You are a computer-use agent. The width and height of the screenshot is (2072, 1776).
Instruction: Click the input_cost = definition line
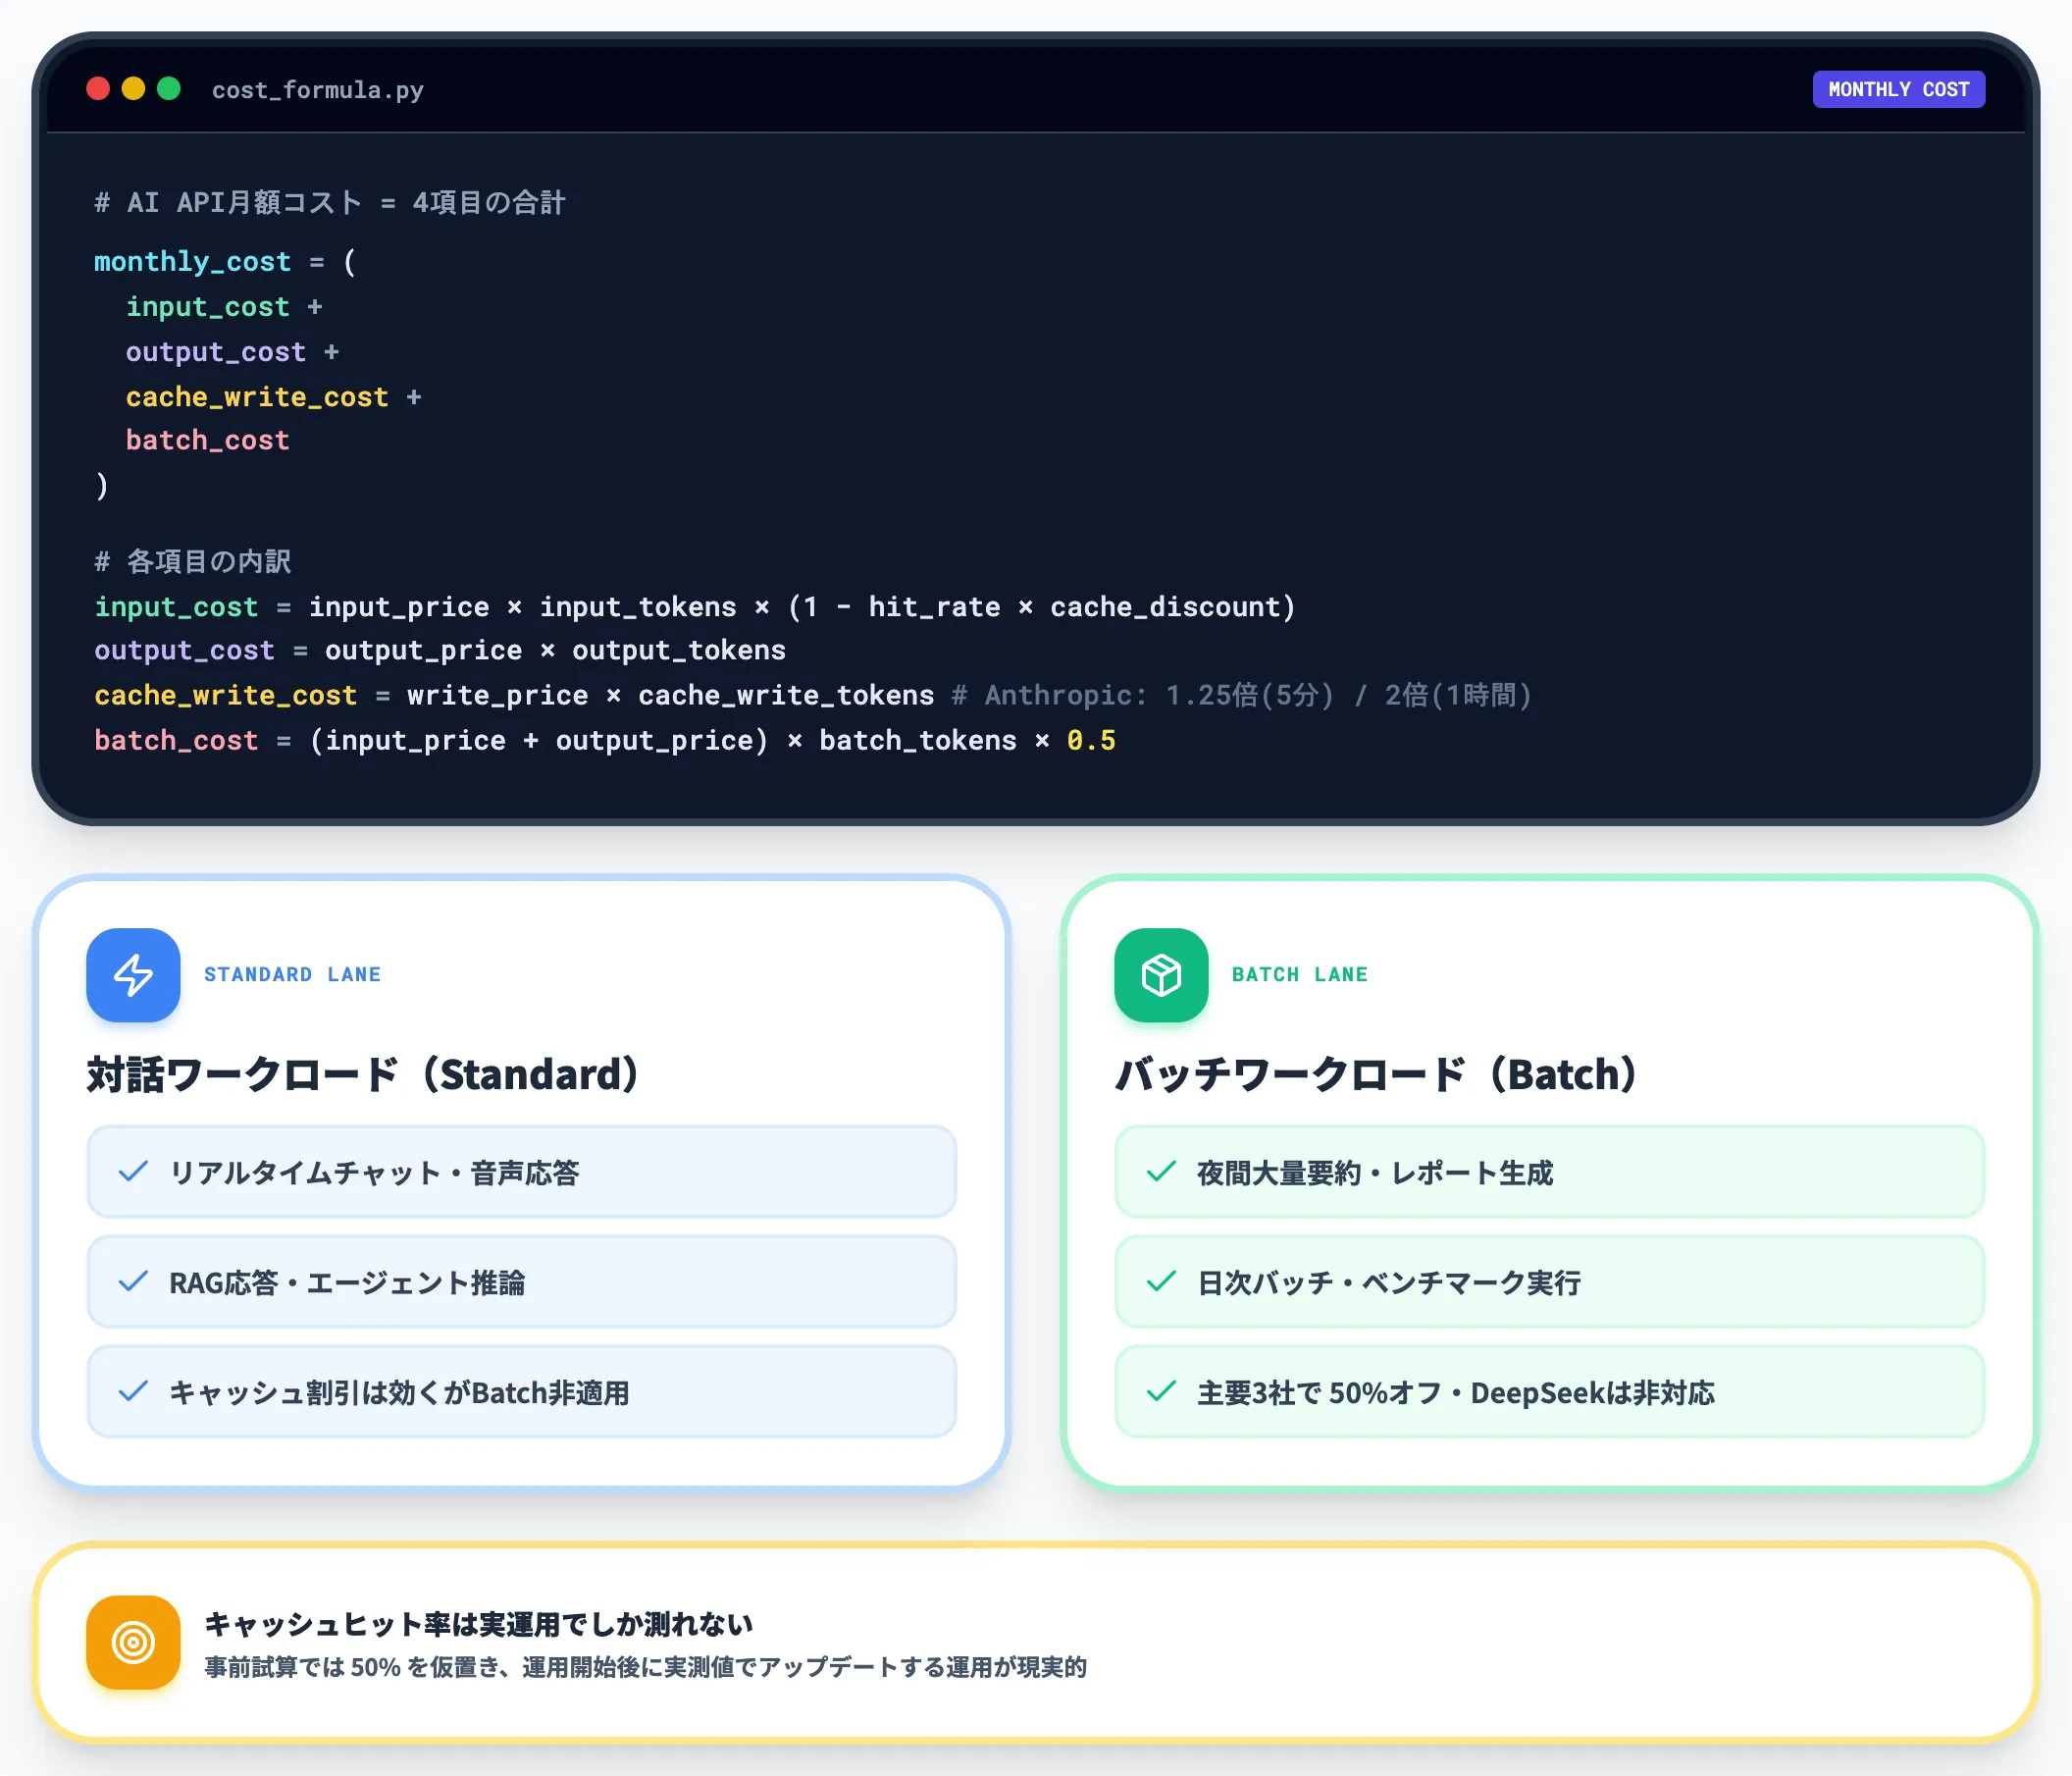695,607
